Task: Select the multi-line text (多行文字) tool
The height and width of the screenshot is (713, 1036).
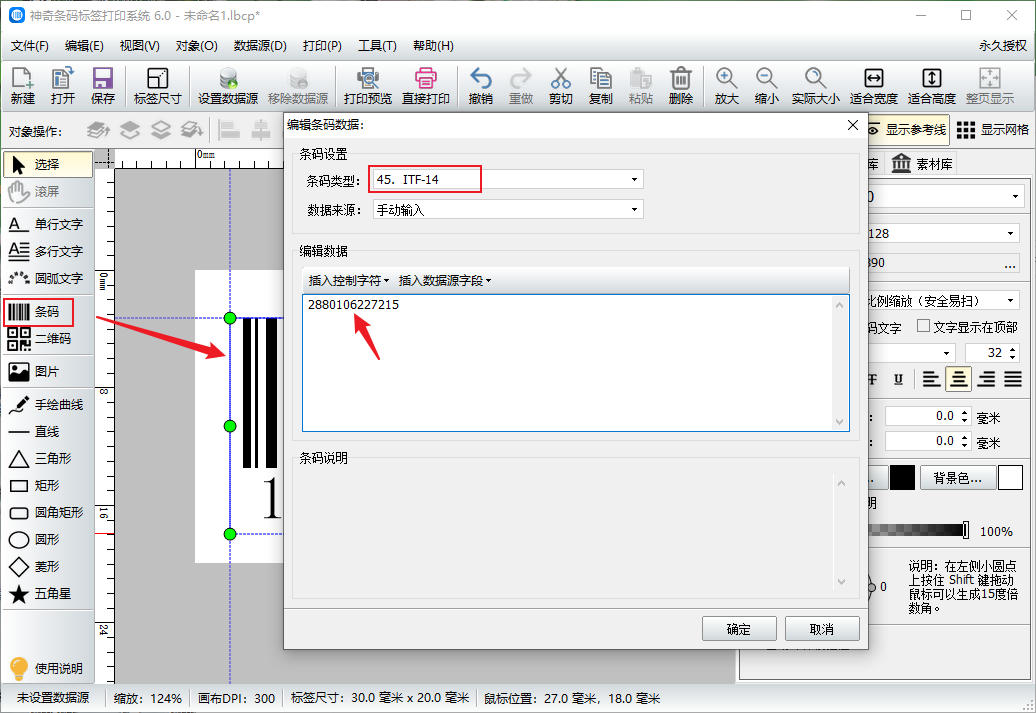Action: 48,252
